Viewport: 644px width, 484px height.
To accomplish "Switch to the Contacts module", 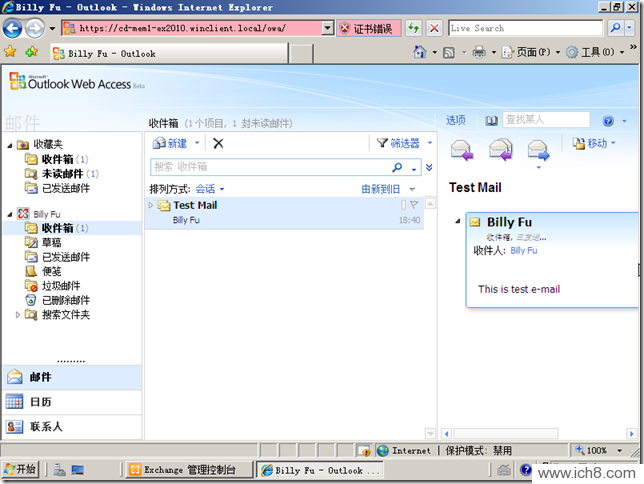I will tap(72, 426).
